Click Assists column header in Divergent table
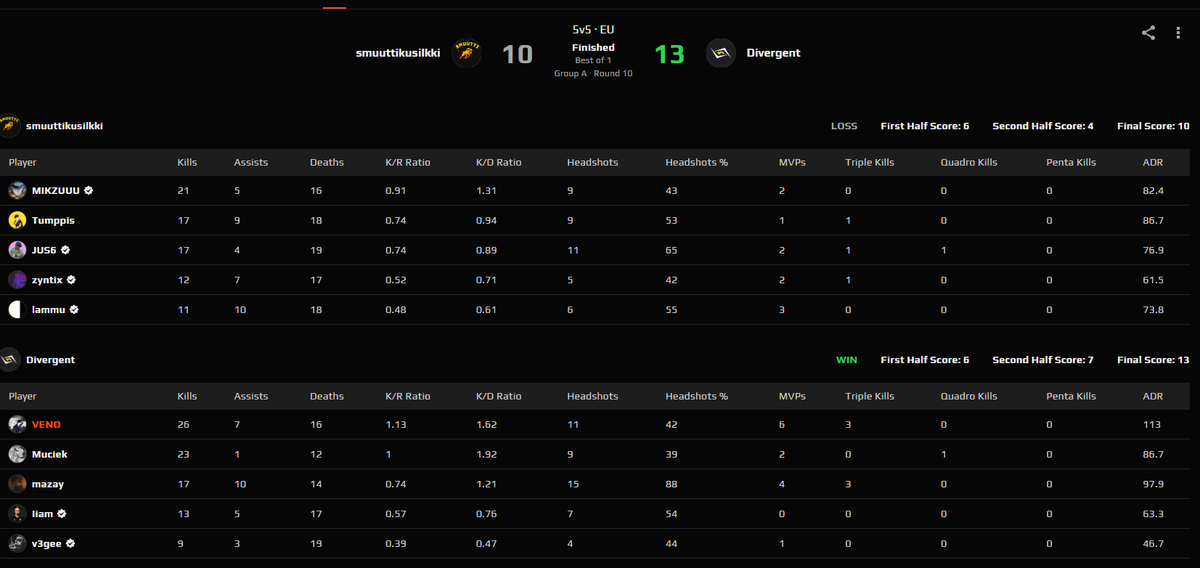This screenshot has height=568, width=1200. 250,396
